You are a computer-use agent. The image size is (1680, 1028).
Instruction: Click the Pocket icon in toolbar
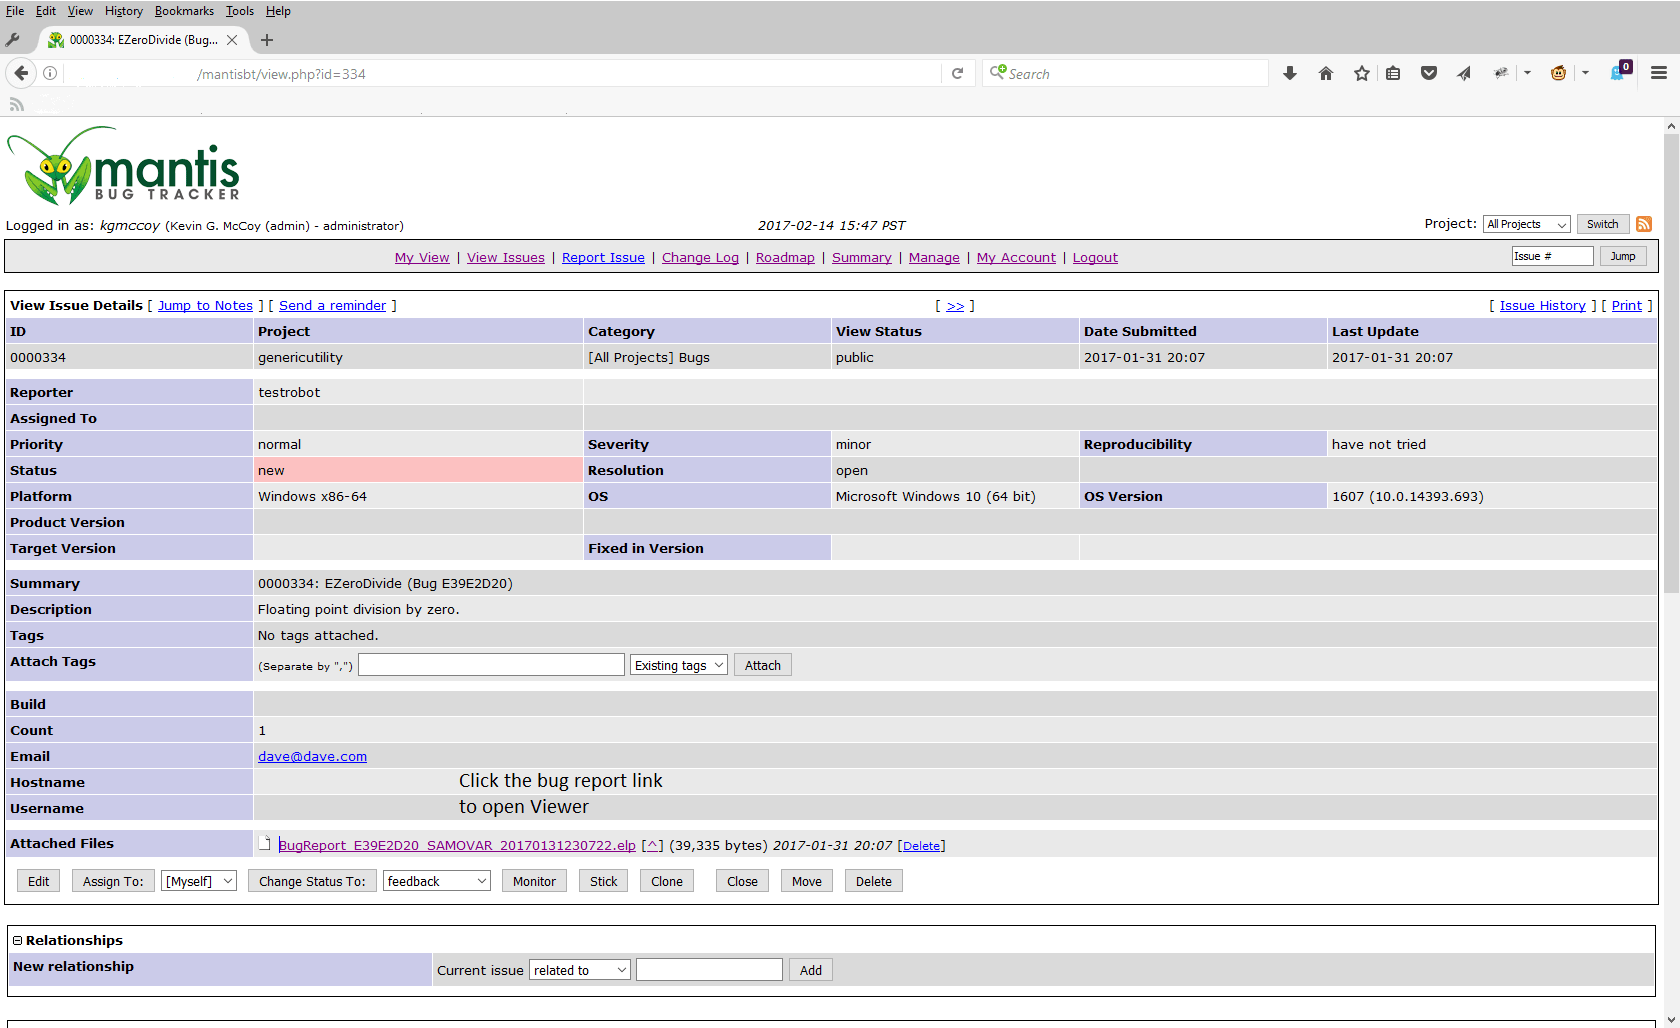coord(1429,73)
